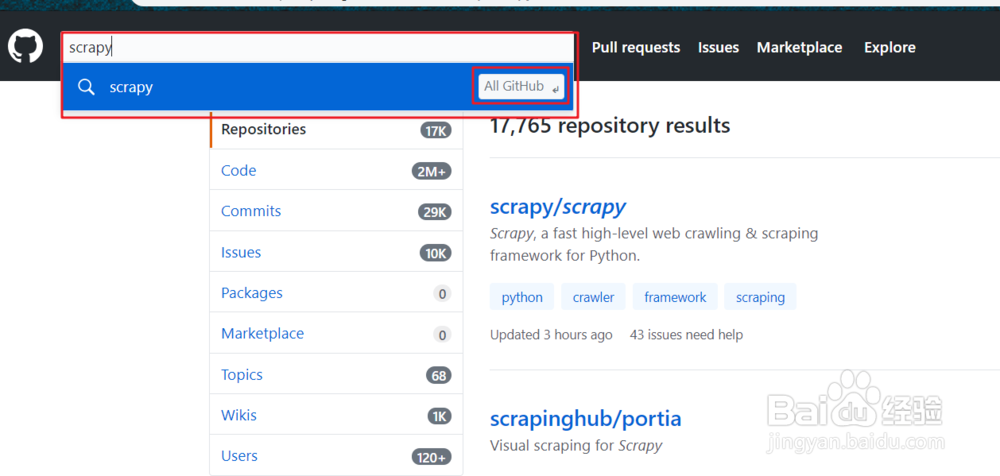Open Pull requests in the header
The width and height of the screenshot is (1000, 476).
coord(636,47)
